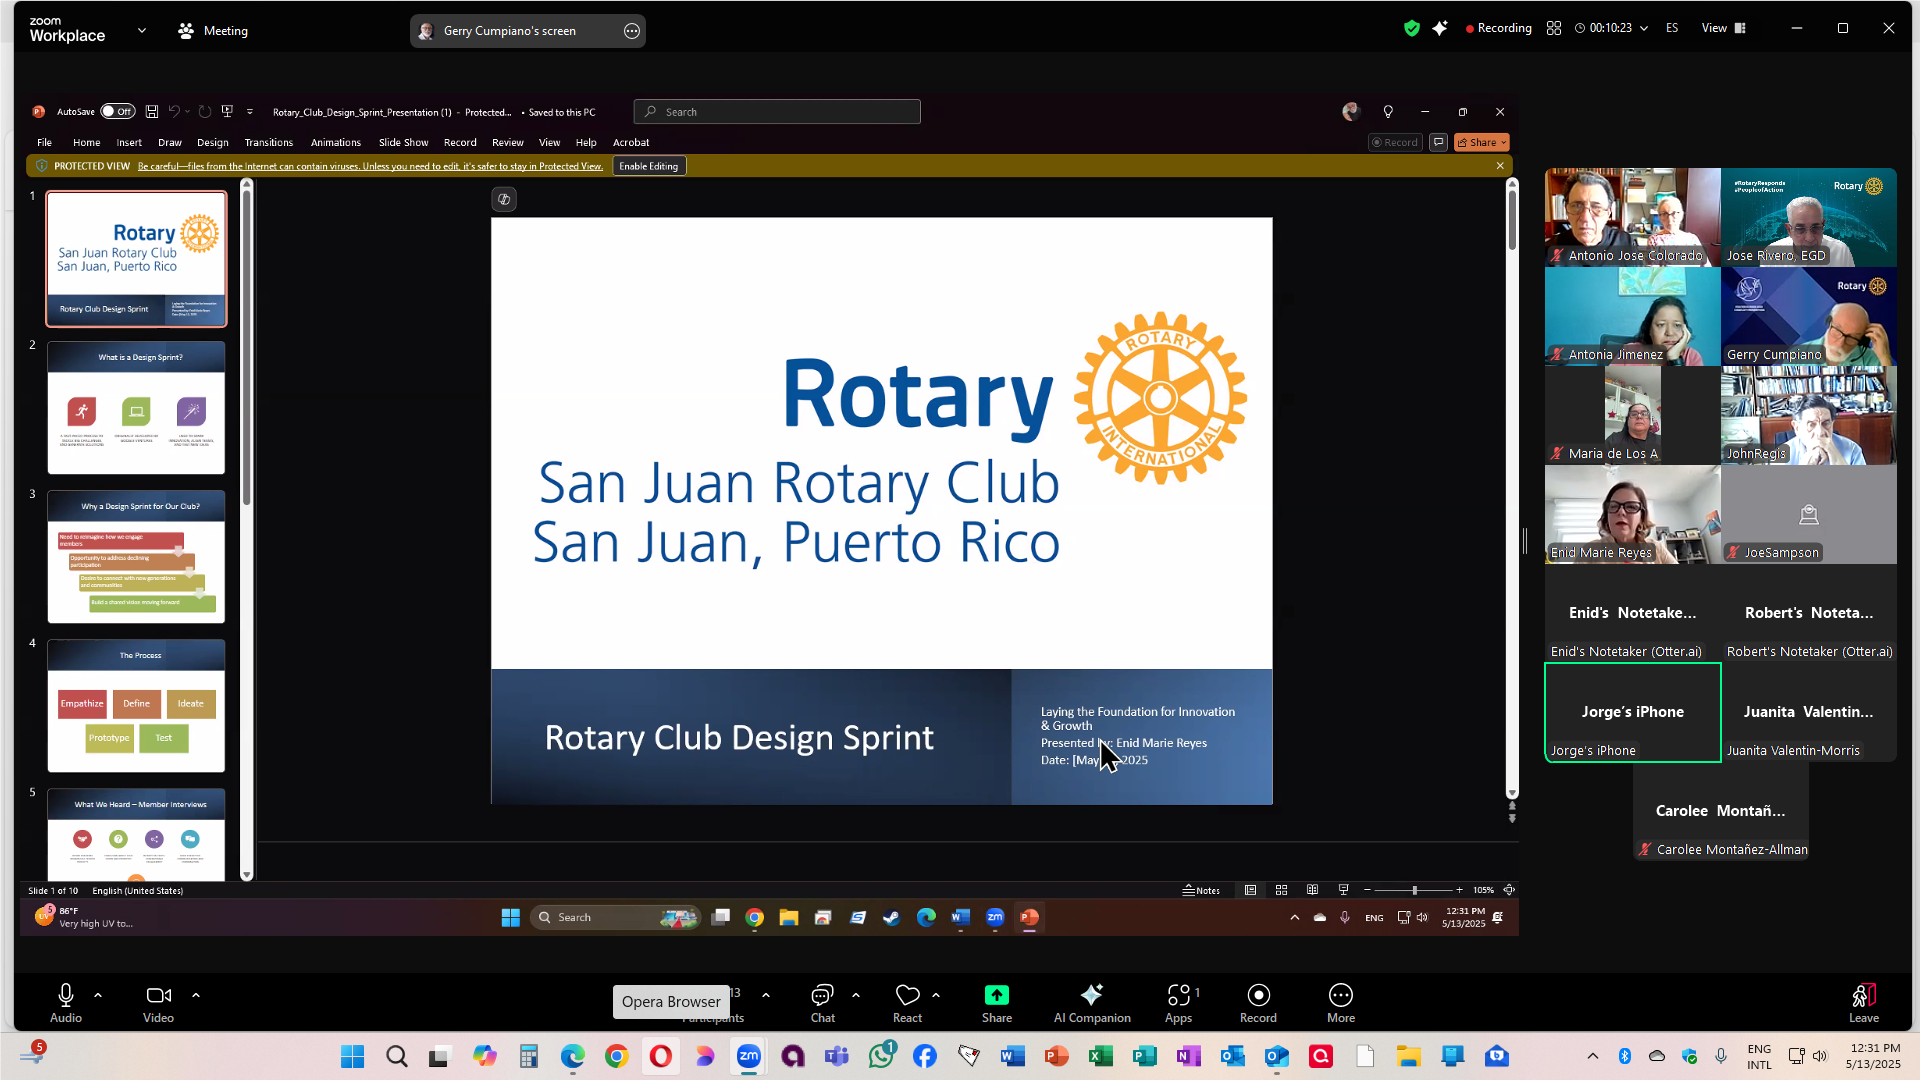Open the Zoom Apps panel

point(1178,996)
